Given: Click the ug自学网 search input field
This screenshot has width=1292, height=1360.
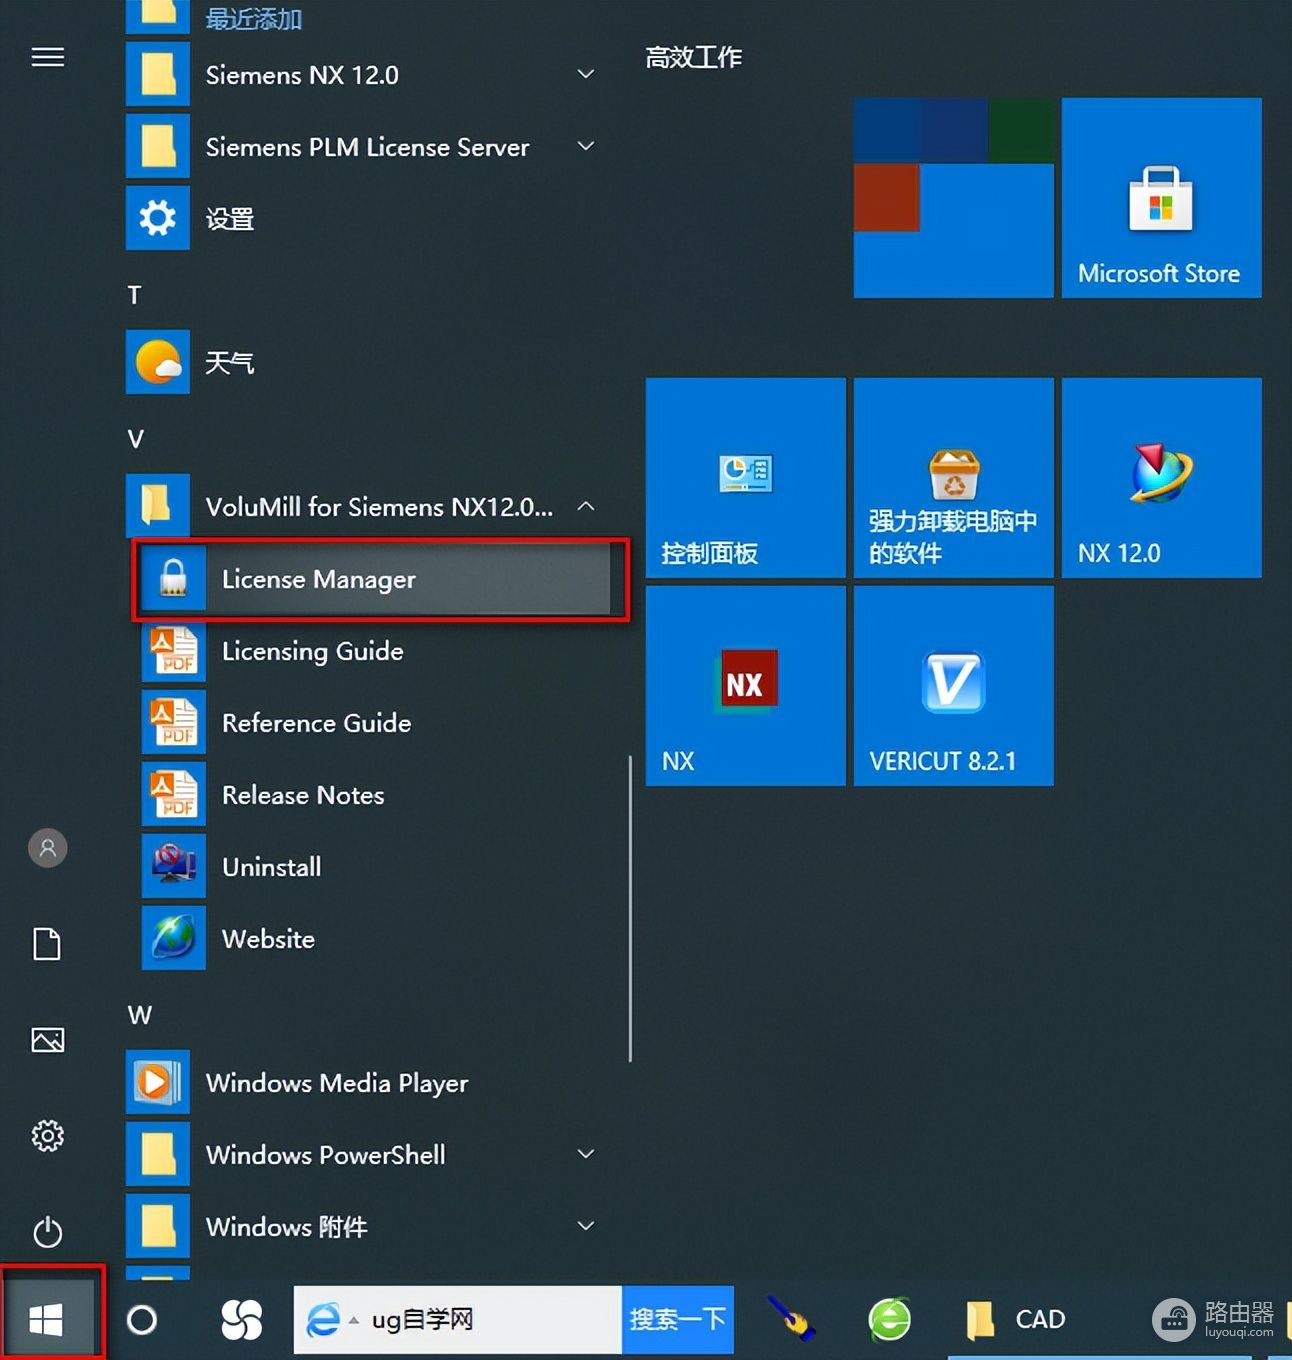Looking at the screenshot, I should (480, 1320).
